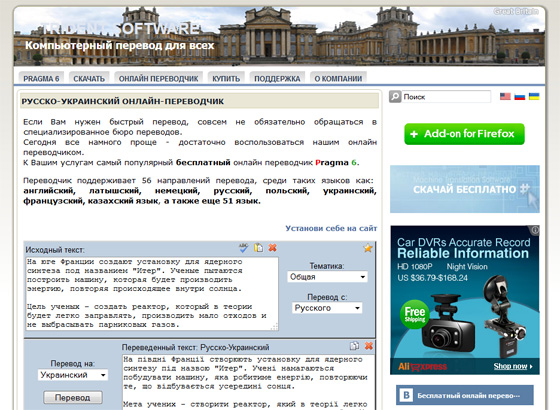This screenshot has width=560, height=410.
Task: Open the Тематика dropdown set to Общая
Action: pos(328,277)
